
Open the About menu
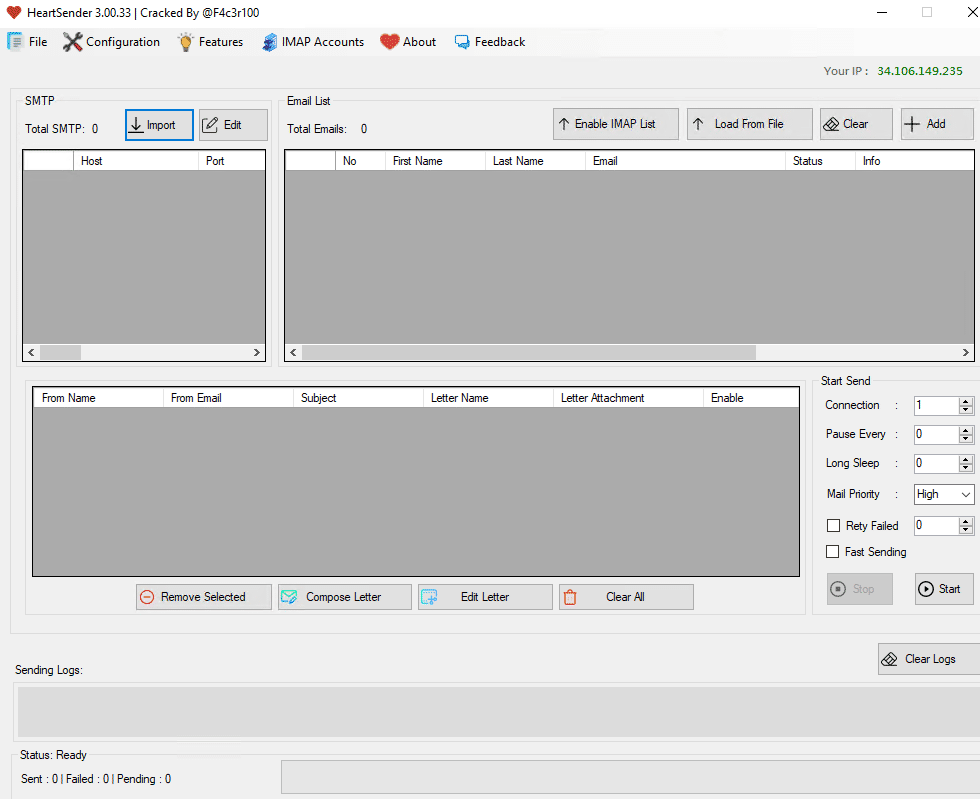408,42
